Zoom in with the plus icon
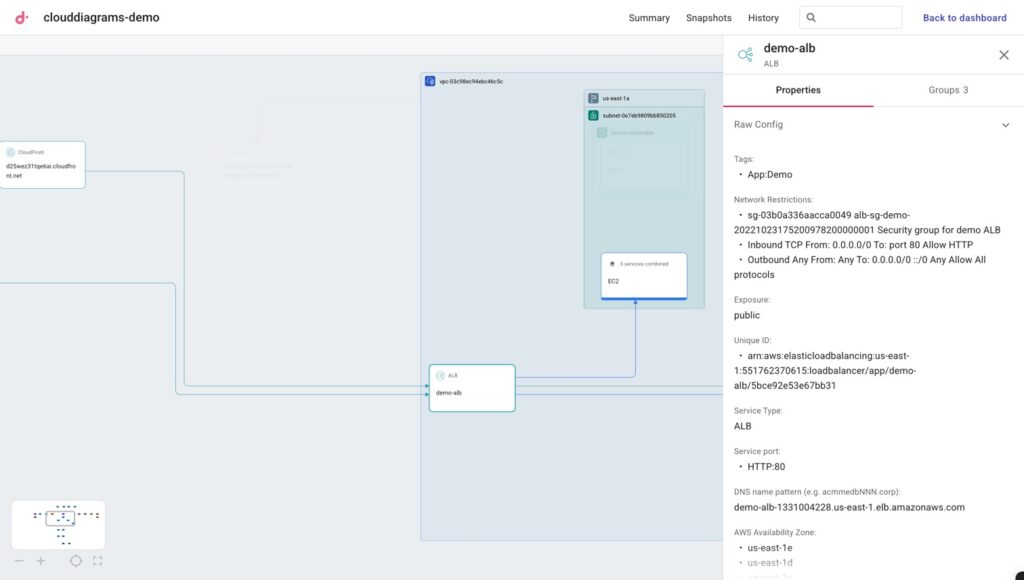The image size is (1024, 580). click(41, 561)
